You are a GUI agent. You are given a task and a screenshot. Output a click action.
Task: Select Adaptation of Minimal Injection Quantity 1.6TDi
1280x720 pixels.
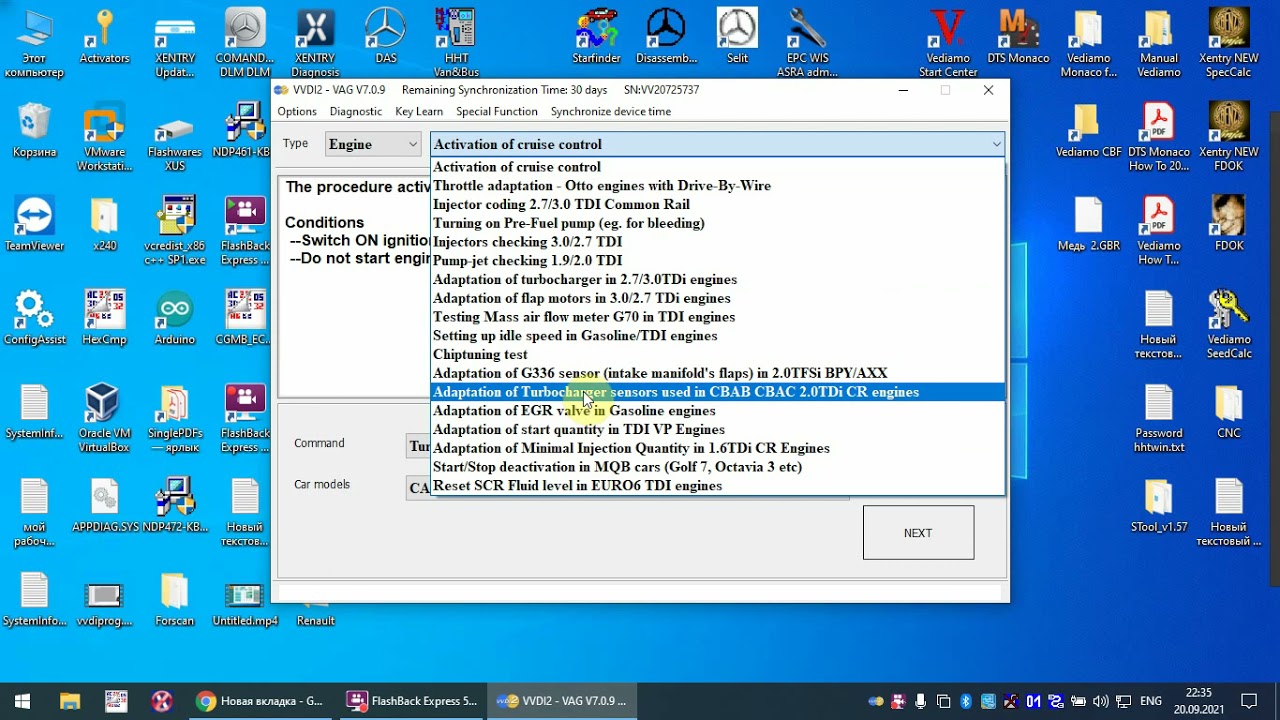(x=717, y=448)
